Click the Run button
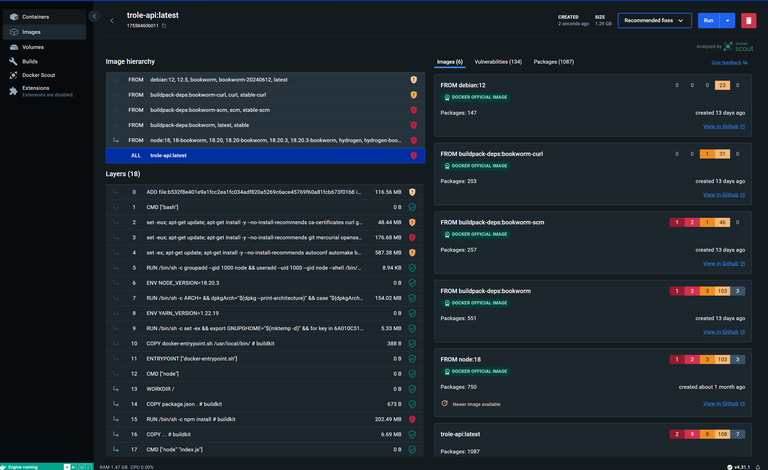 pos(708,21)
